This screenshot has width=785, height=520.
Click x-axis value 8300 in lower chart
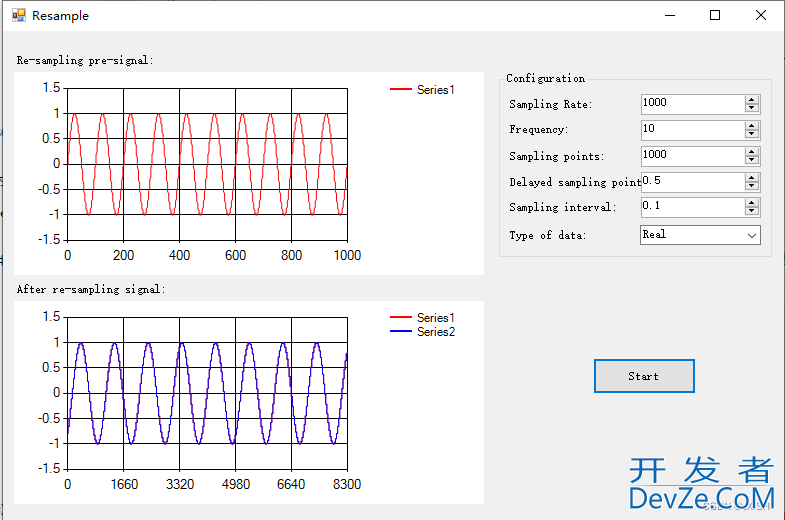coord(347,484)
